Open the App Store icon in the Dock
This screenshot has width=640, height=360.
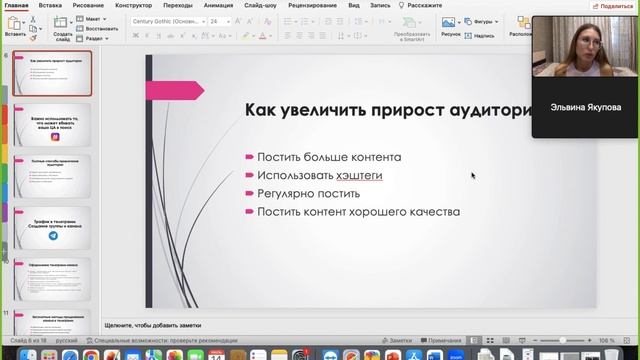click(x=414, y=356)
